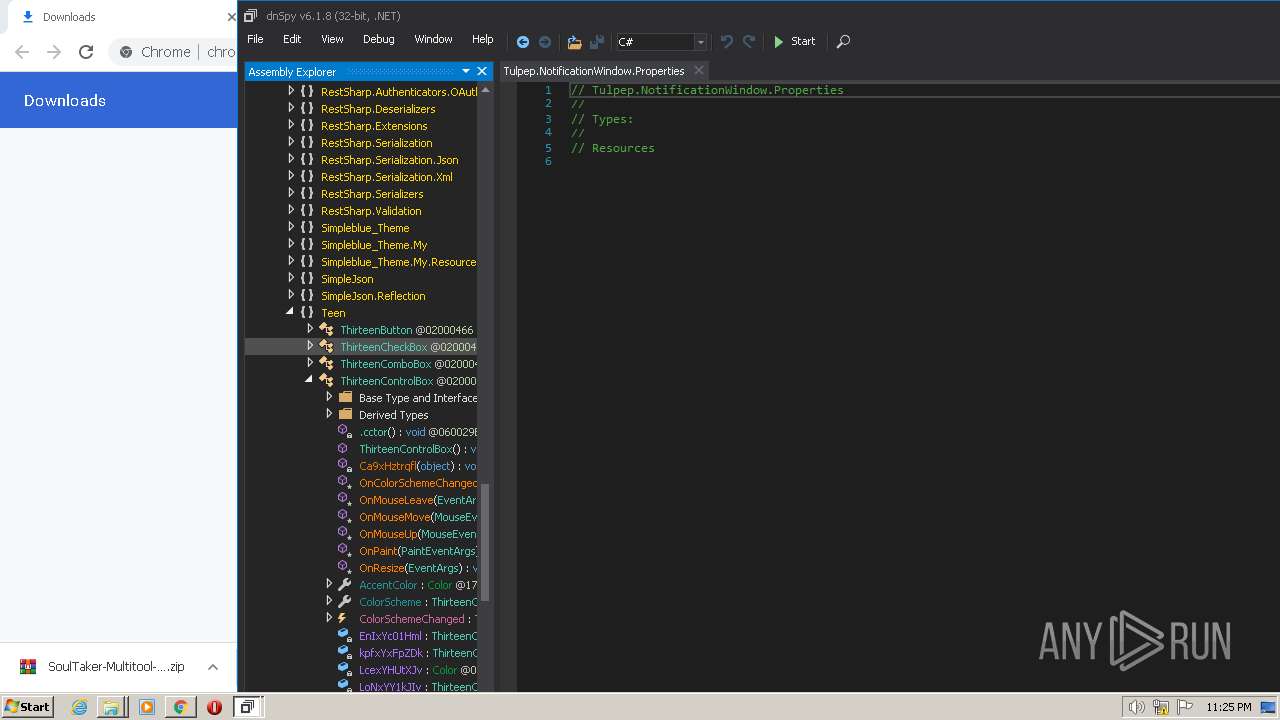Expand the Simpleblue_Theme namespace
The height and width of the screenshot is (720, 1280).
[291, 227]
